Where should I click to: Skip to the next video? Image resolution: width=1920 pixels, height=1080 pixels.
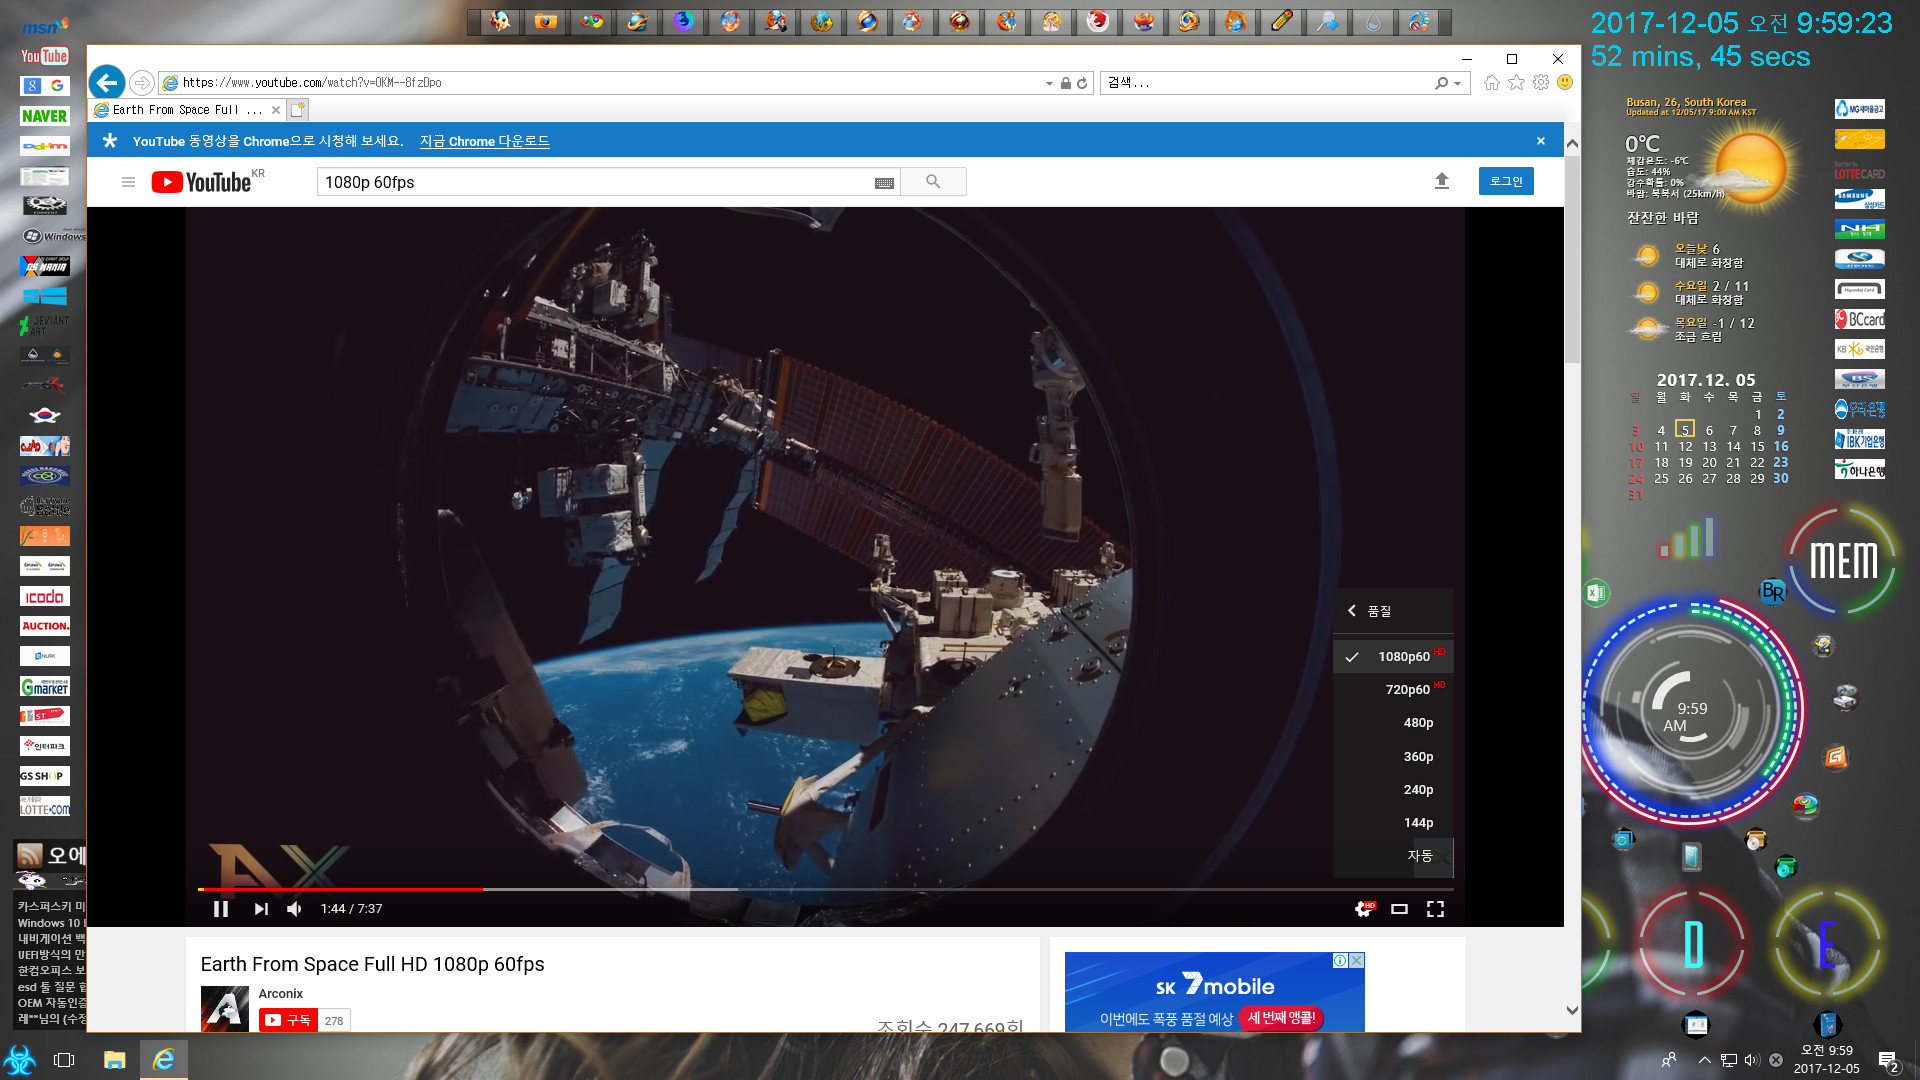(x=261, y=909)
